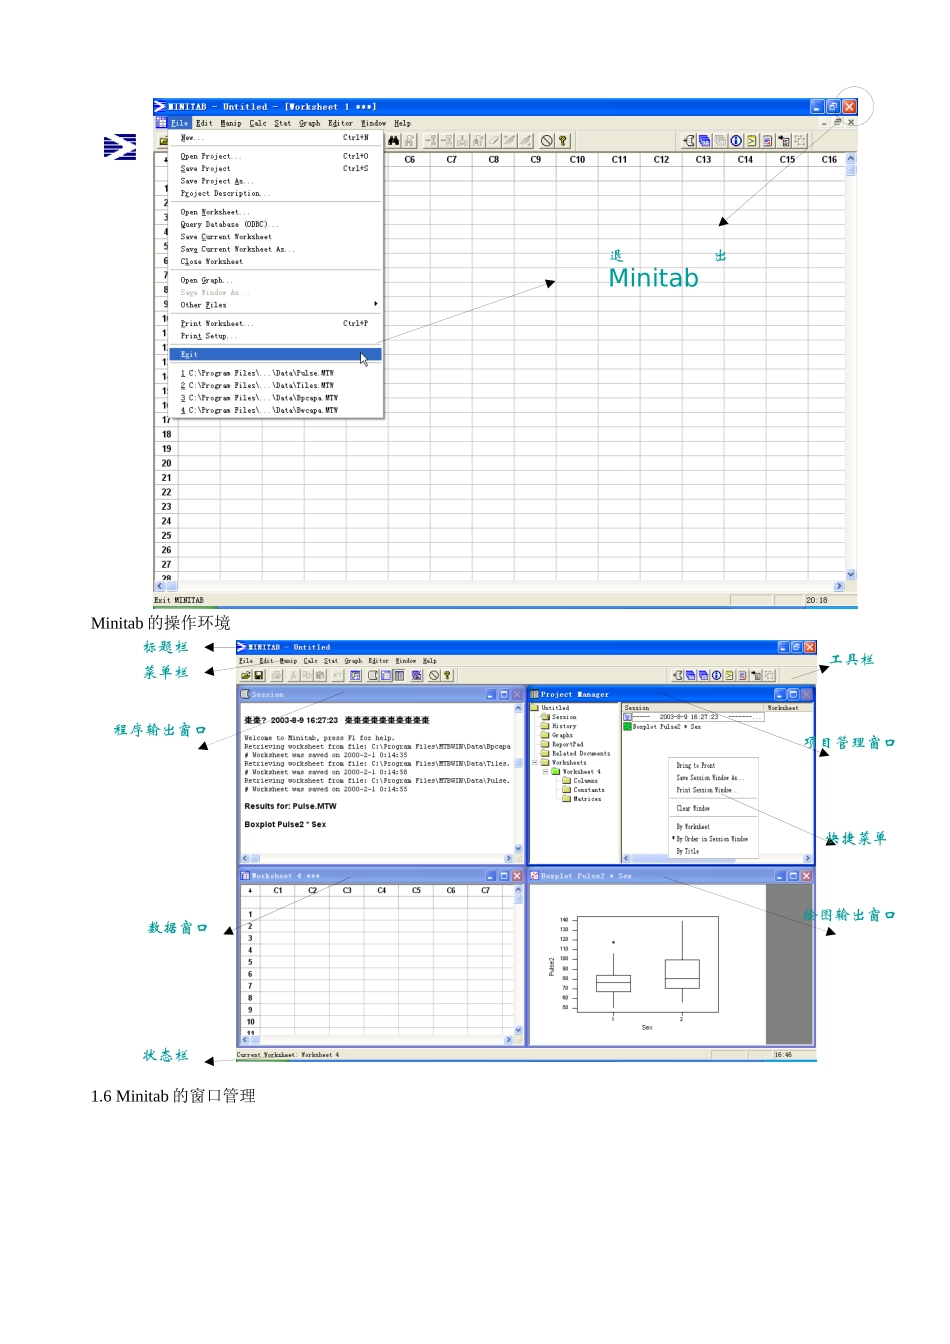Choose Open Project... from File menu
Viewport: 950px width, 1344px height.
275,157
